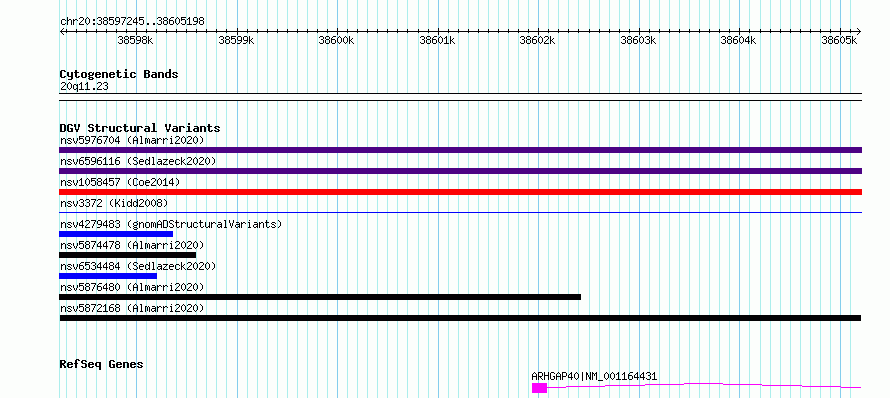Click the 38601k ruler tick label

(x=437, y=40)
